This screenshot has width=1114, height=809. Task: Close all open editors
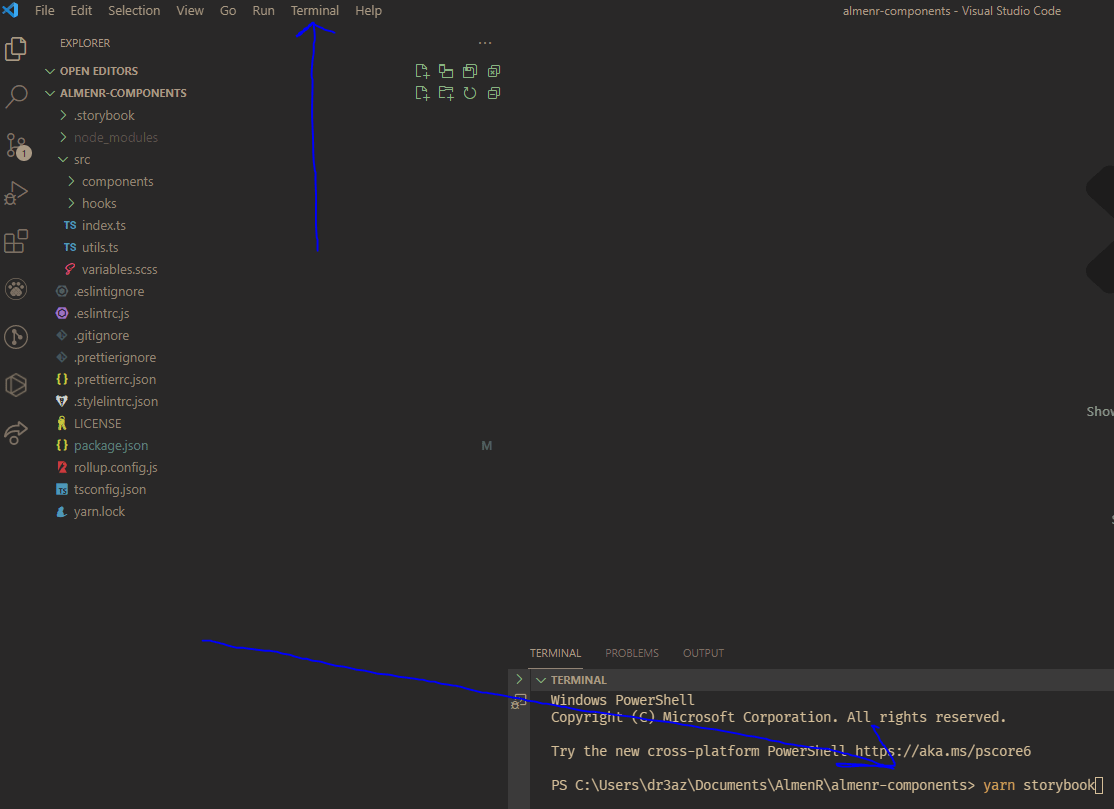[x=494, y=71]
